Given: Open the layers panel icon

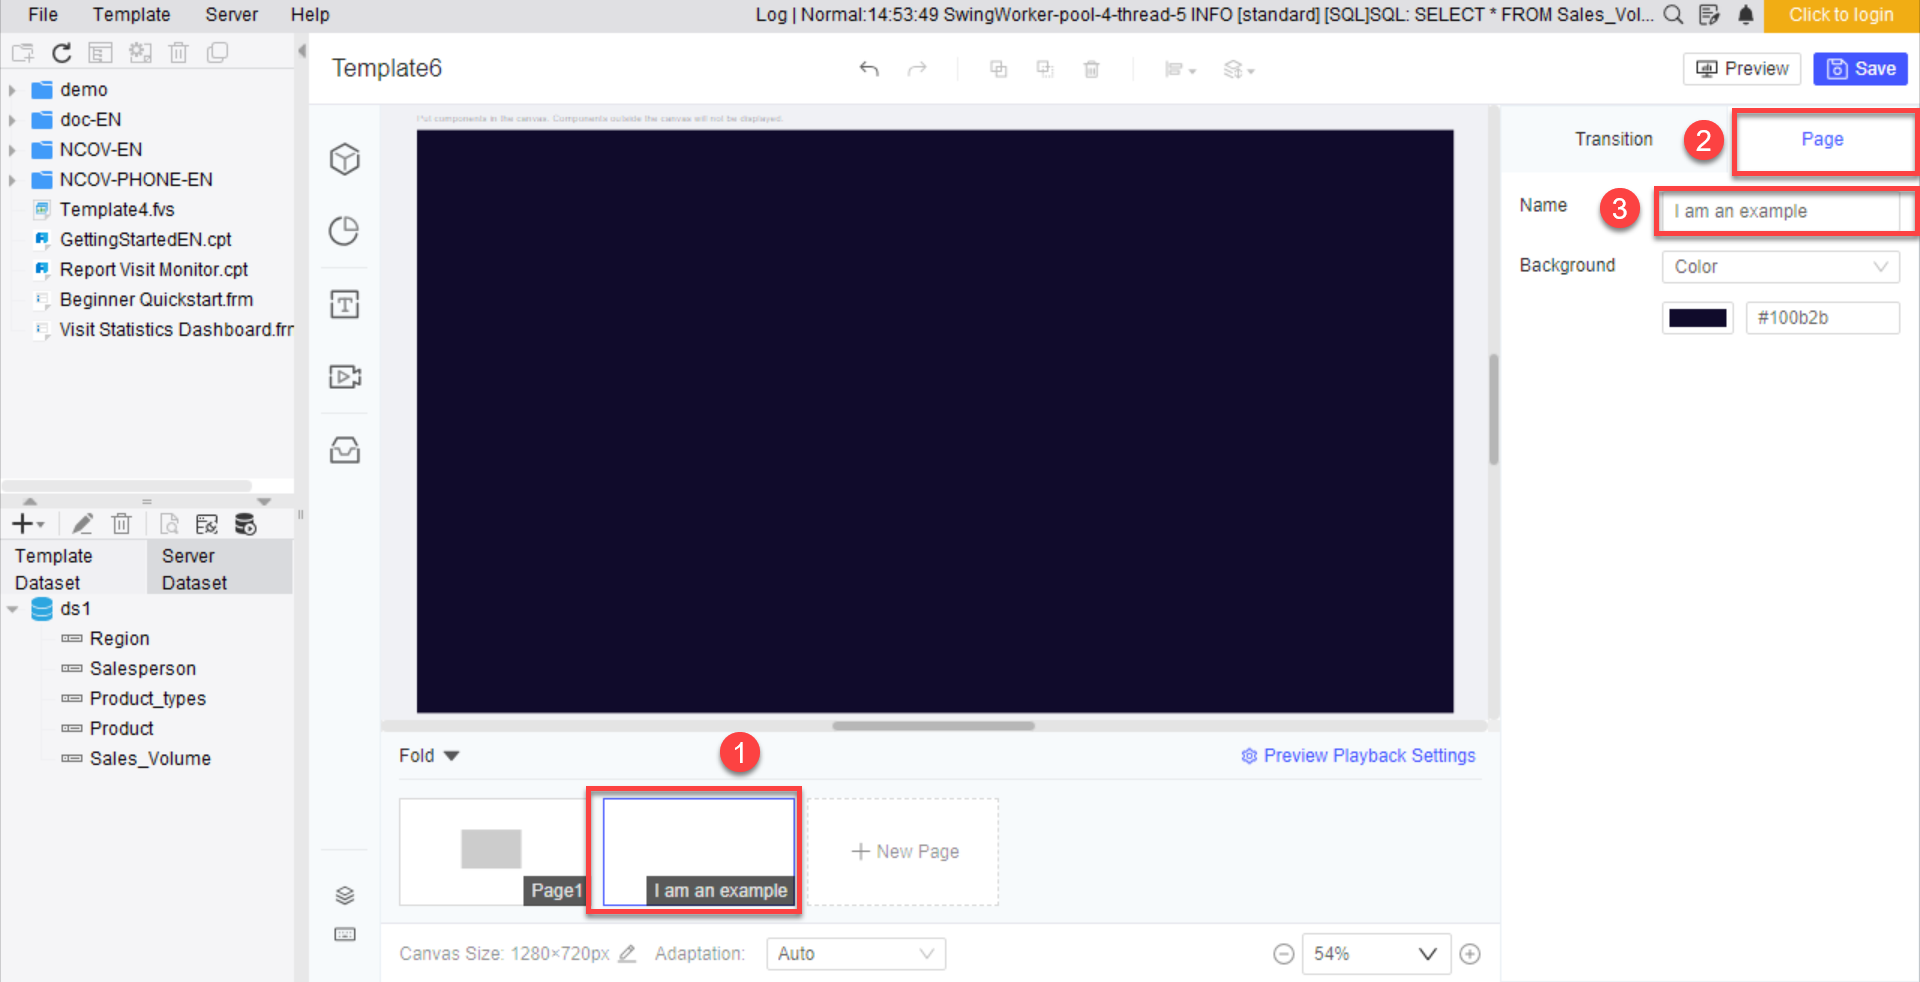Looking at the screenshot, I should 344,895.
